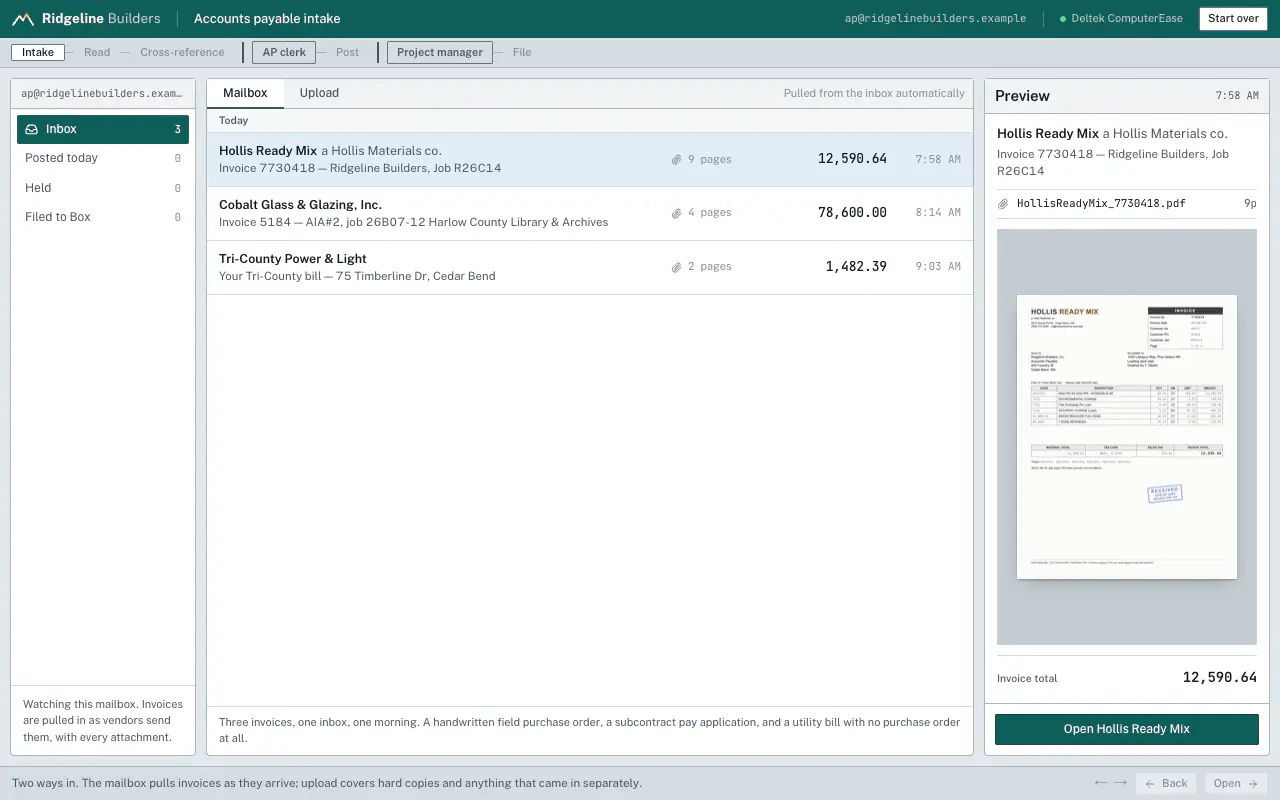Click the '4 pages' attachment label
Viewport: 1280px width, 800px height.
pyautogui.click(x=709, y=213)
